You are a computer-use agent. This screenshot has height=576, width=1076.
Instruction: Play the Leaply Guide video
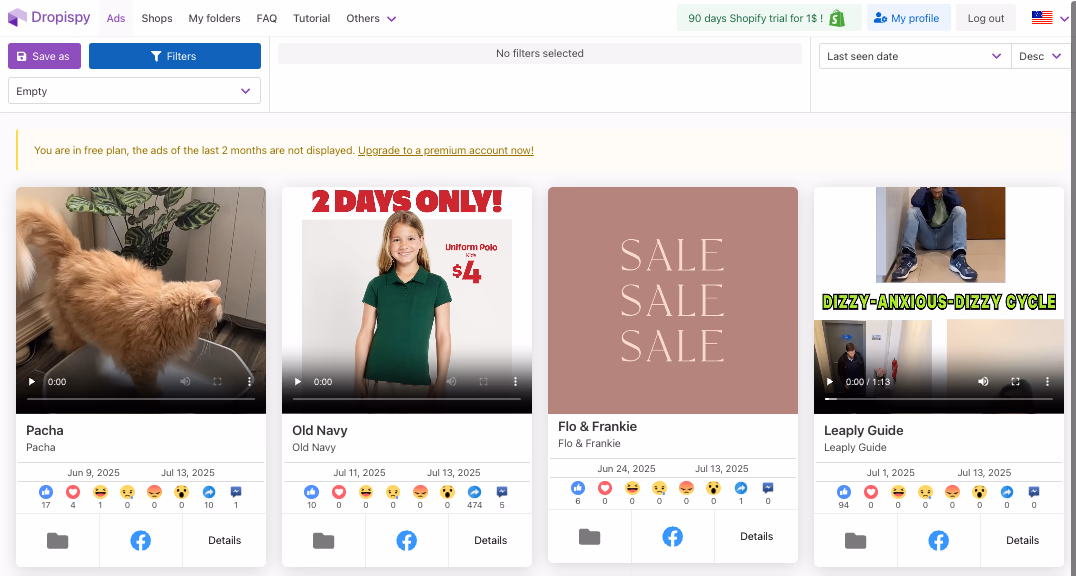click(830, 382)
